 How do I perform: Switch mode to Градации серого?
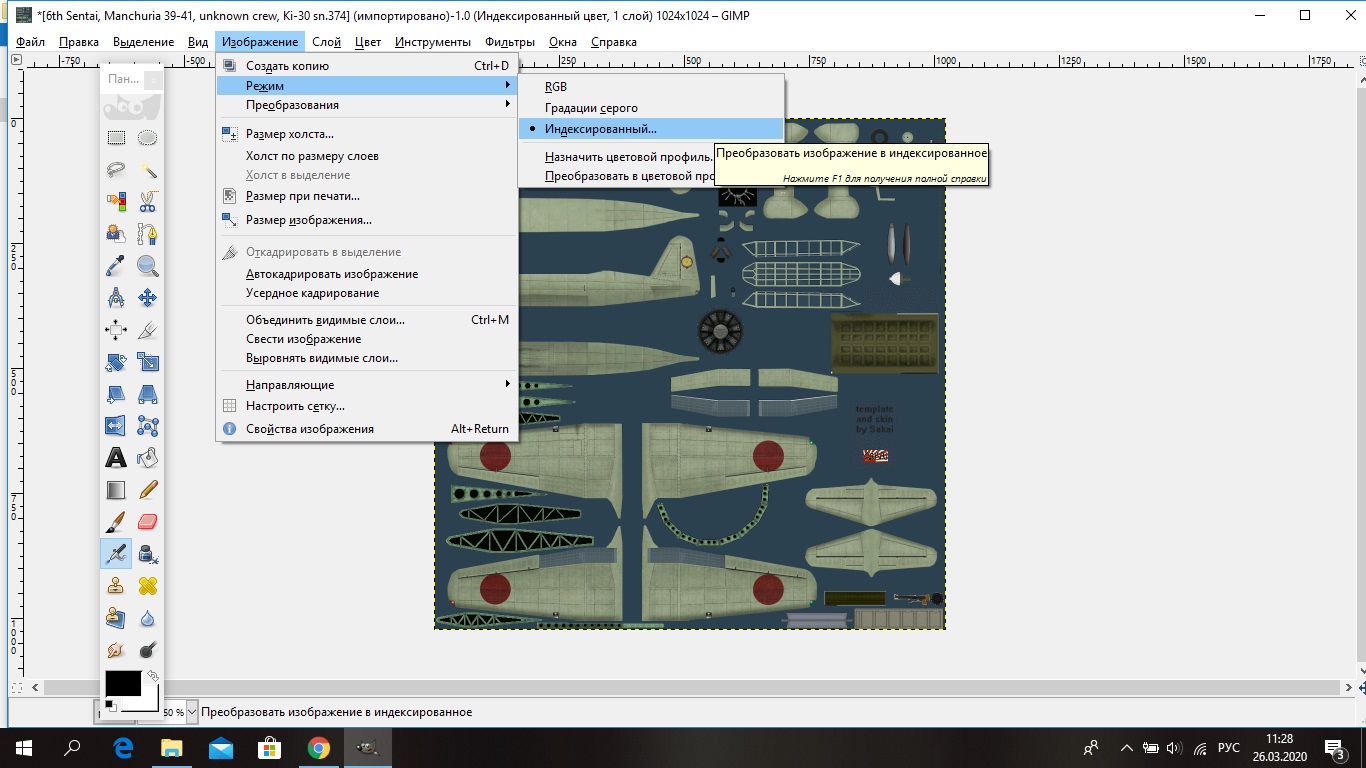pos(591,108)
